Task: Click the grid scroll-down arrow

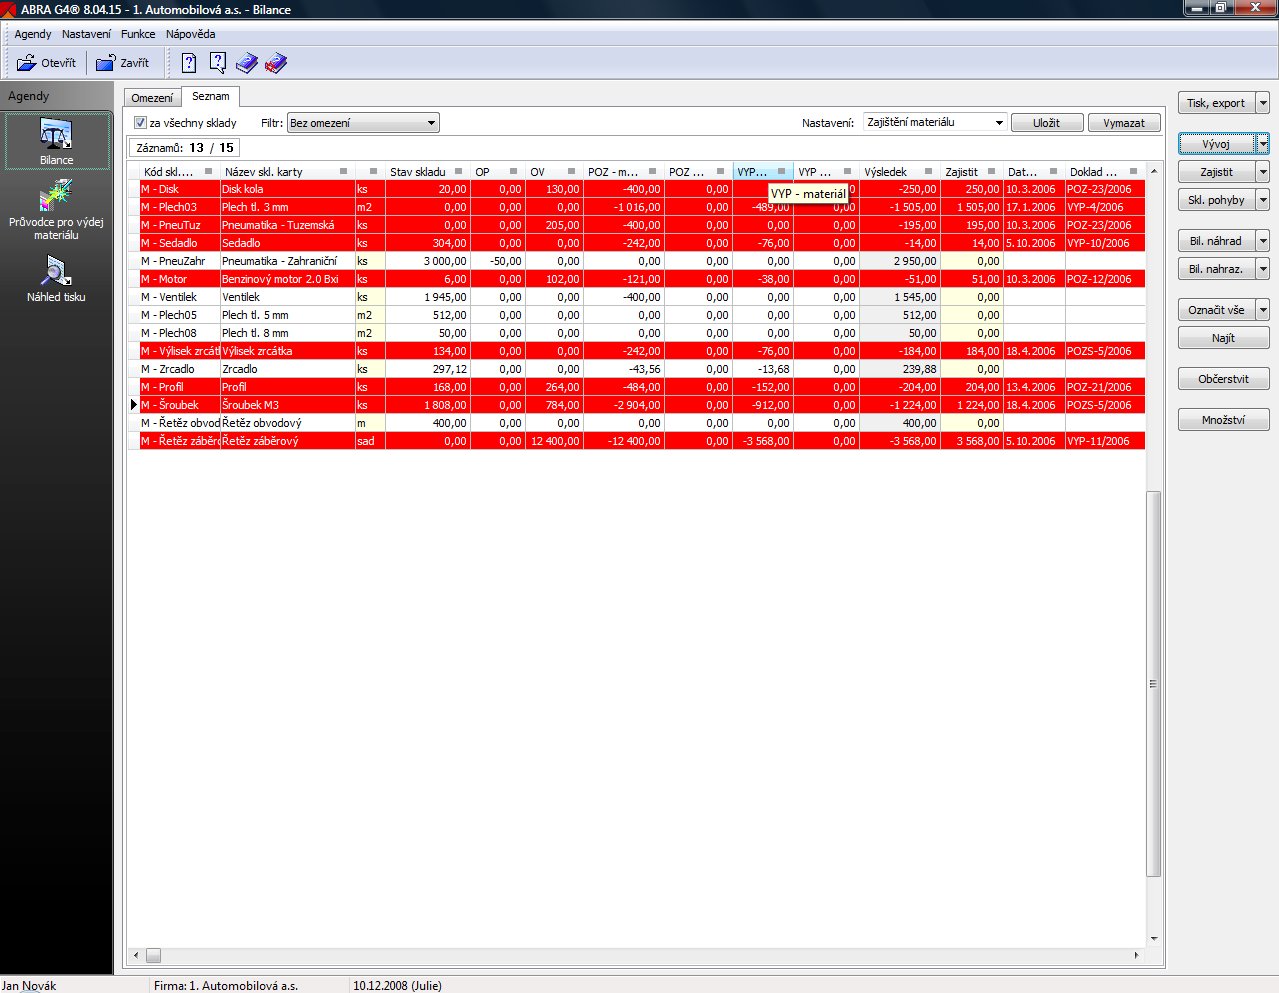Action: (1154, 939)
